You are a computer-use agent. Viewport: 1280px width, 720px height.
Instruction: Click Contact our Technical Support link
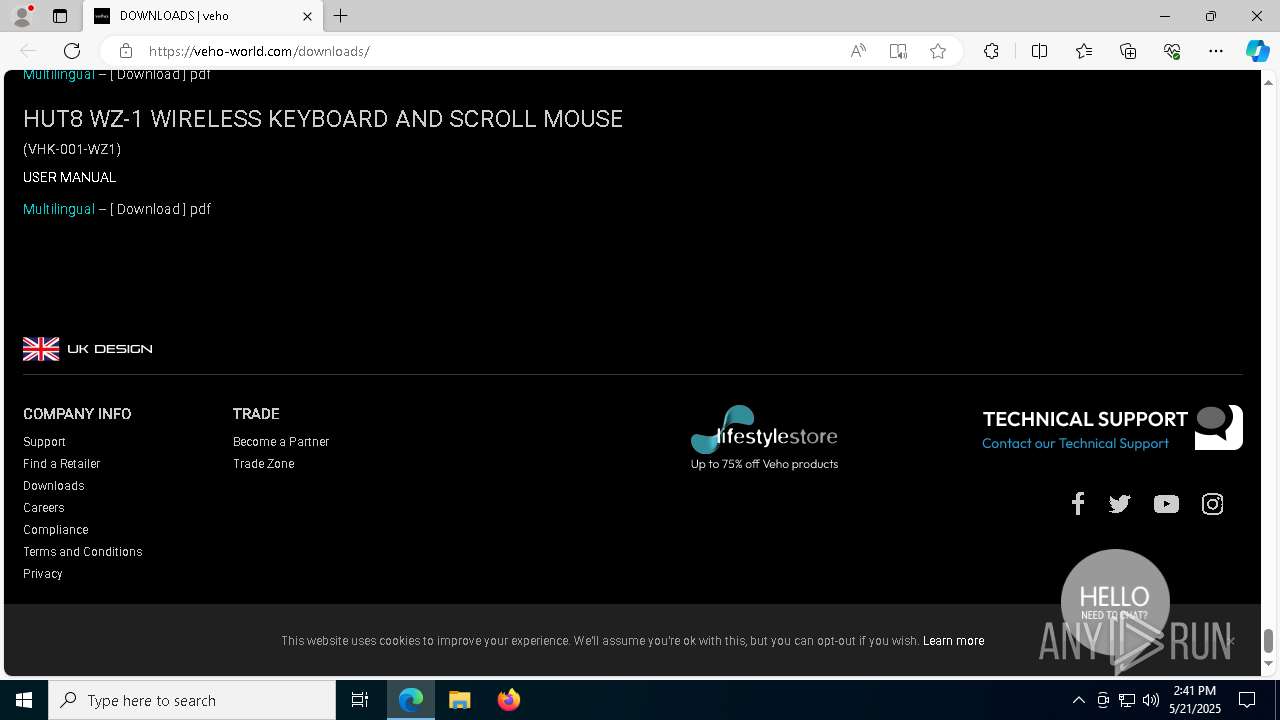1075,443
